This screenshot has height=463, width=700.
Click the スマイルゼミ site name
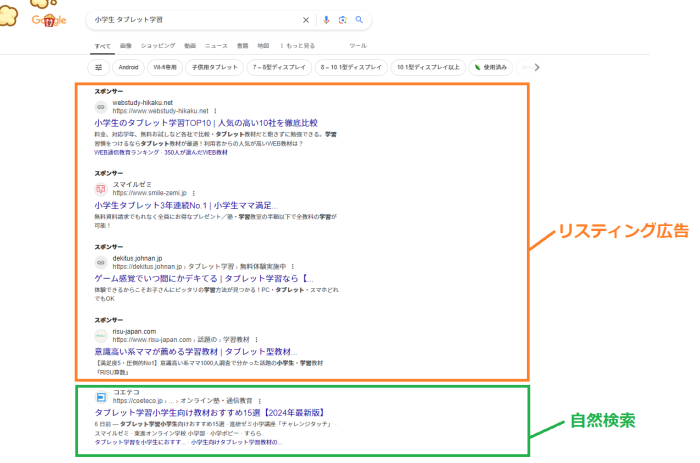coord(132,185)
